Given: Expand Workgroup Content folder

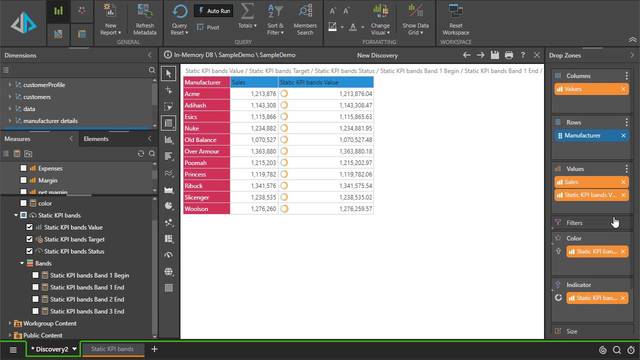Looking at the screenshot, I should pos(10,323).
